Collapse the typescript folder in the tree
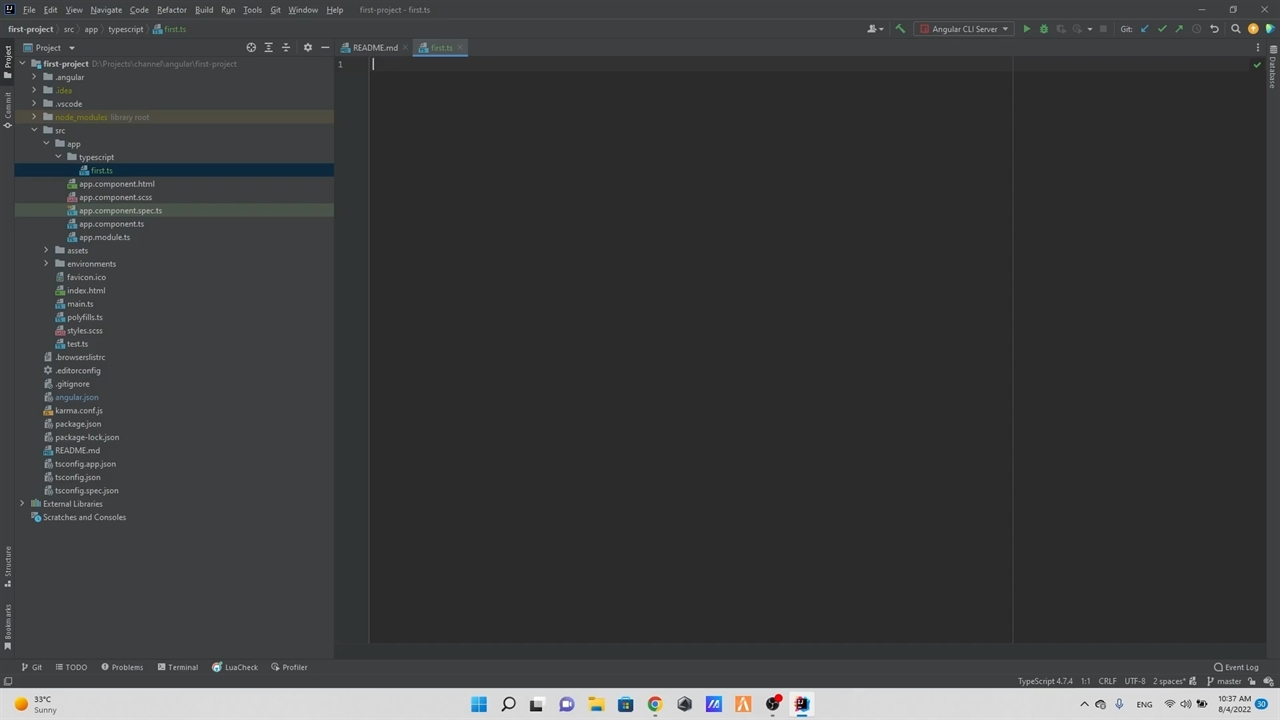1280x720 pixels. [x=58, y=157]
